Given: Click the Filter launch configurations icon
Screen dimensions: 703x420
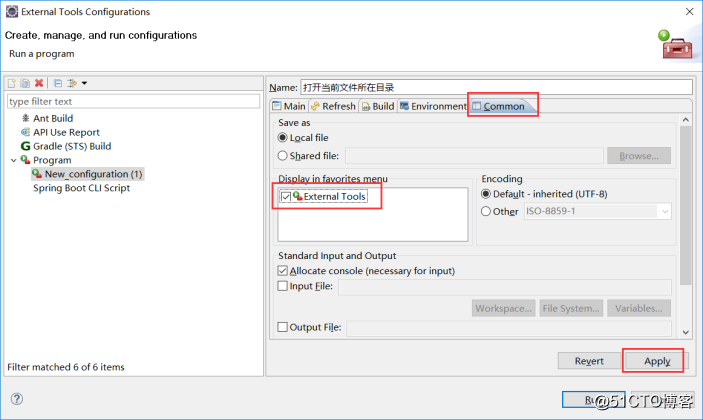Looking at the screenshot, I should point(71,83).
